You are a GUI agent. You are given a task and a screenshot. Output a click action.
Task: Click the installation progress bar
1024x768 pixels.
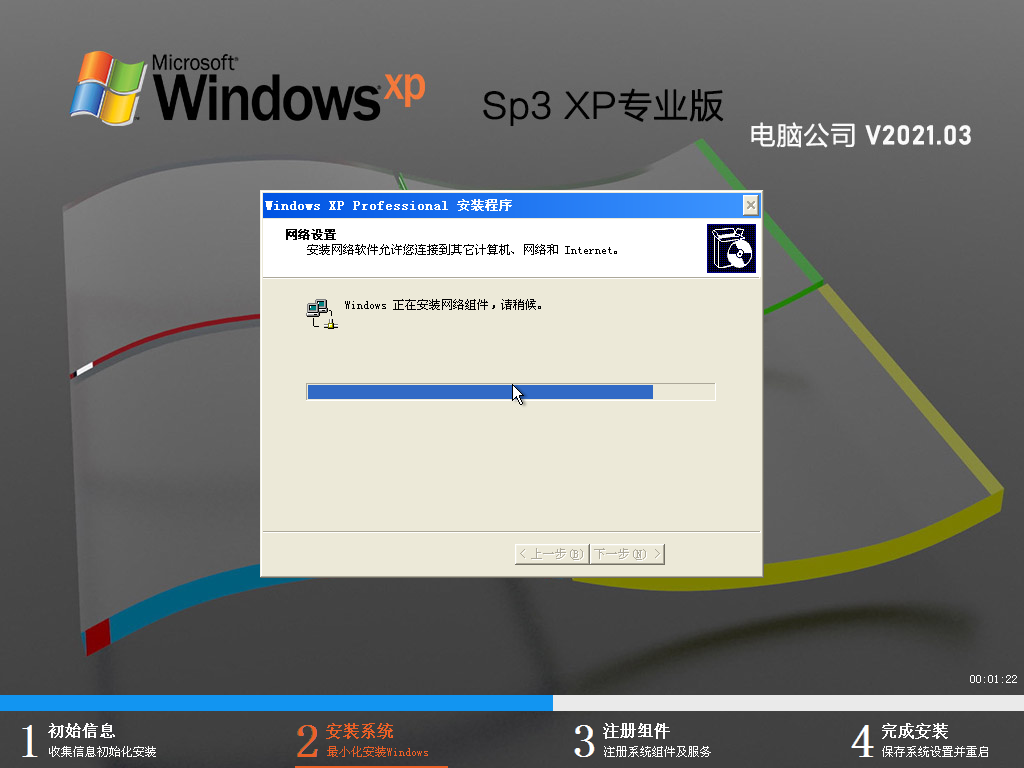pos(510,391)
